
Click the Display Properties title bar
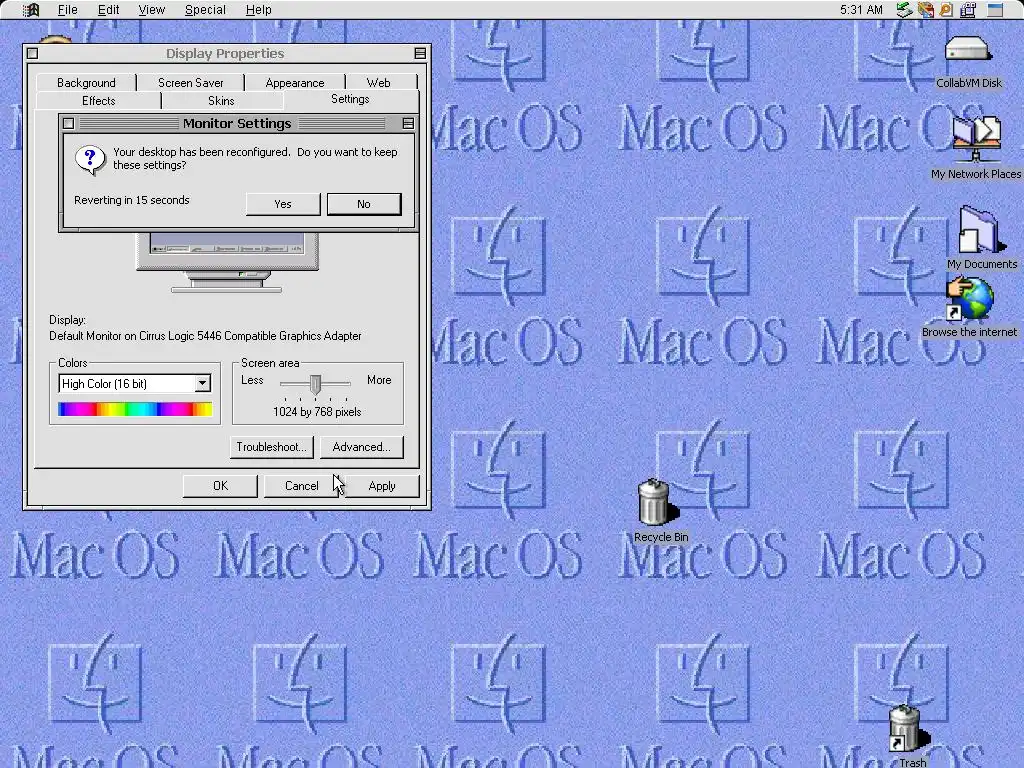click(225, 54)
